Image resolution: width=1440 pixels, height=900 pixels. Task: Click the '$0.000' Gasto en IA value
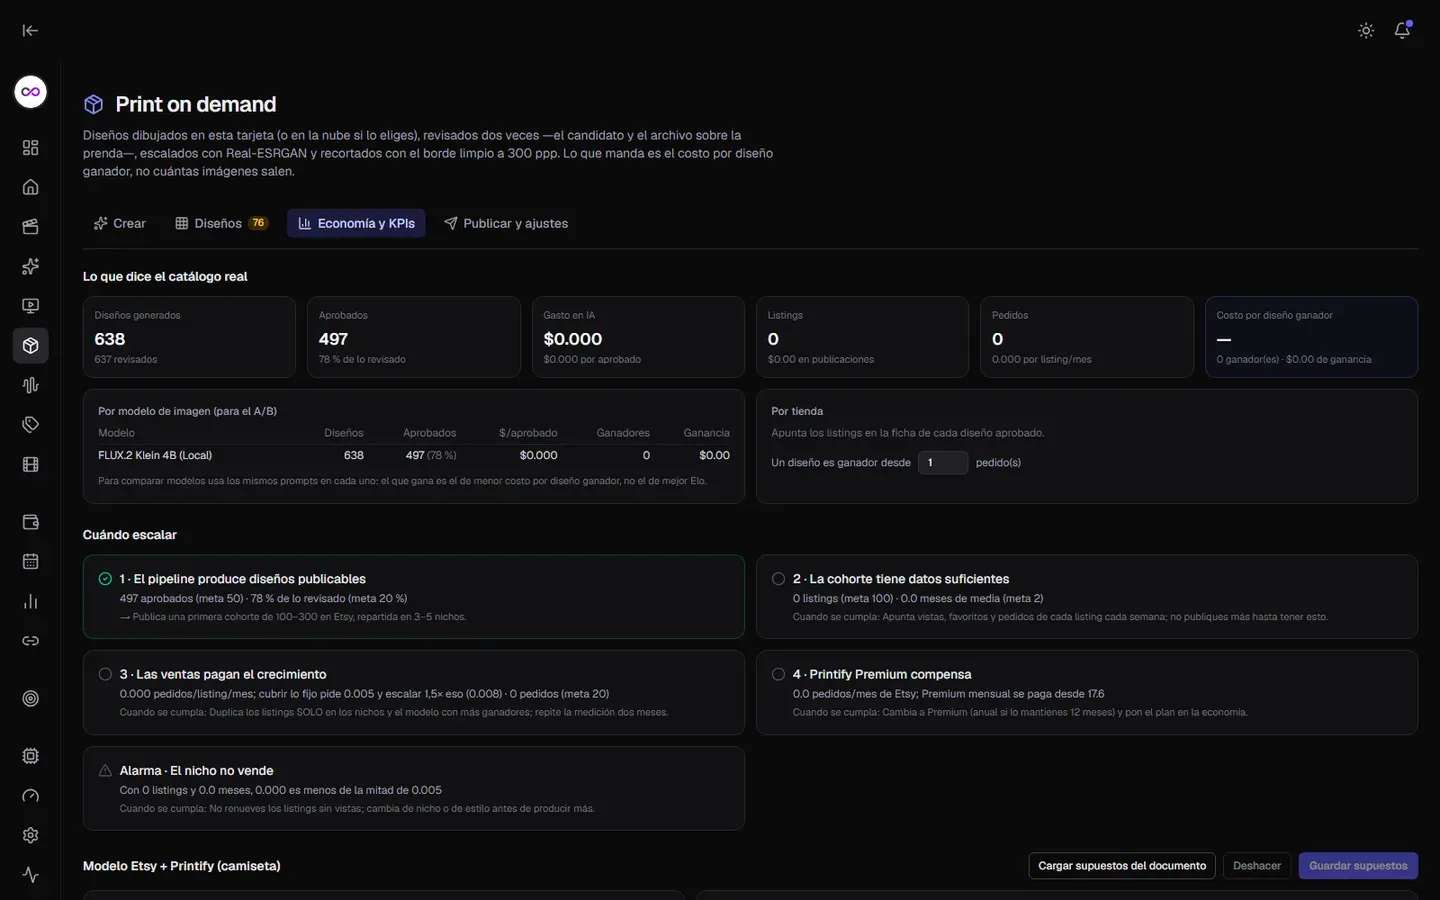pyautogui.click(x=573, y=339)
